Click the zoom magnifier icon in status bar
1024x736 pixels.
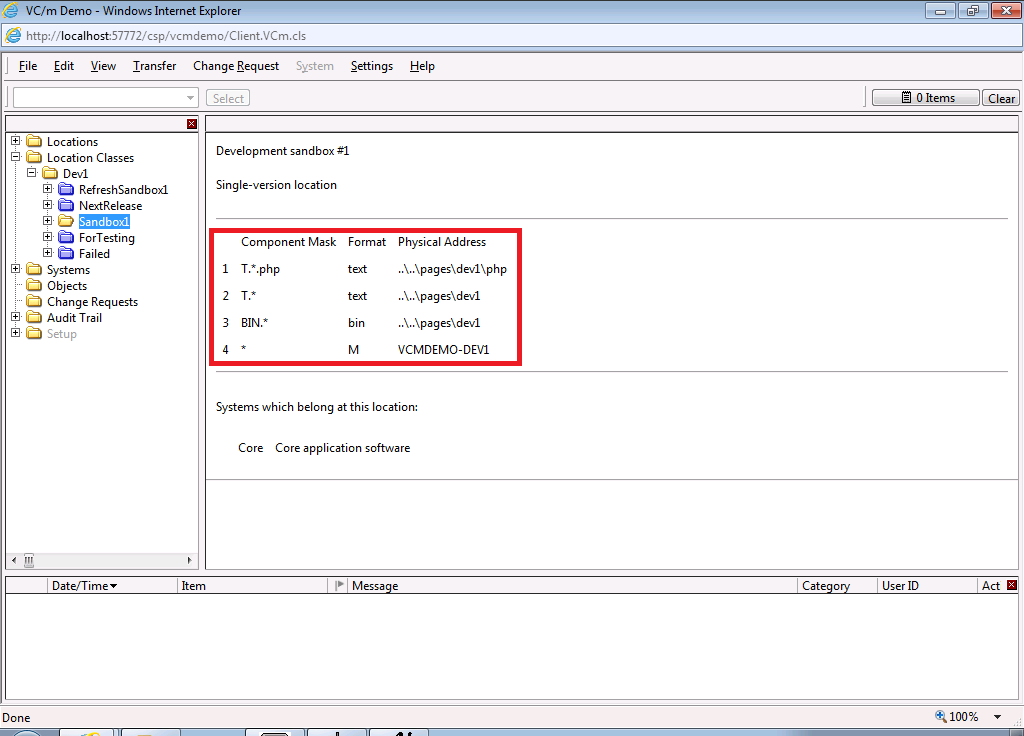[940, 717]
